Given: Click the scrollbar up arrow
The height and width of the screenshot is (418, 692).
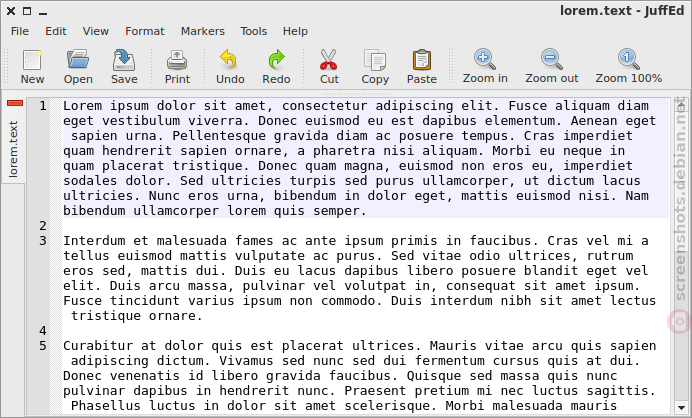Looking at the screenshot, I should [681, 105].
